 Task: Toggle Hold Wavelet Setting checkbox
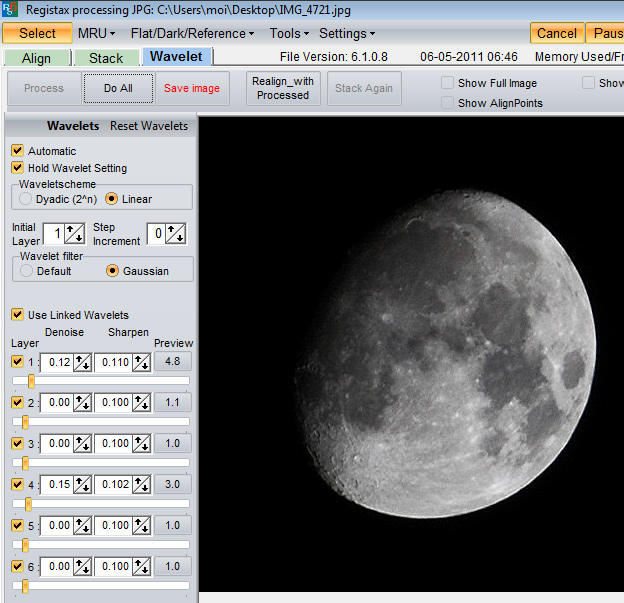coord(17,168)
